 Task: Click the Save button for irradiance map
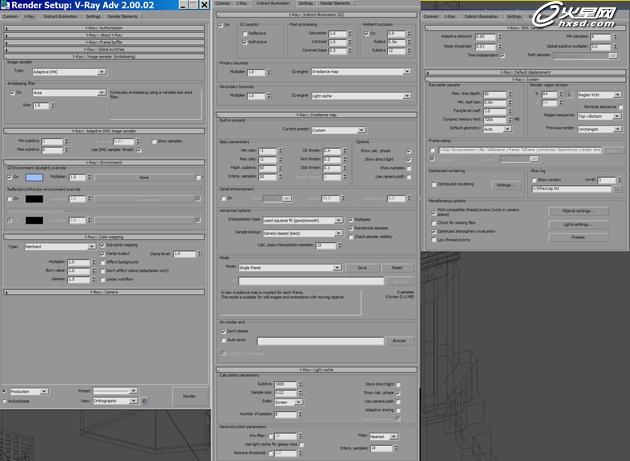[x=362, y=268]
